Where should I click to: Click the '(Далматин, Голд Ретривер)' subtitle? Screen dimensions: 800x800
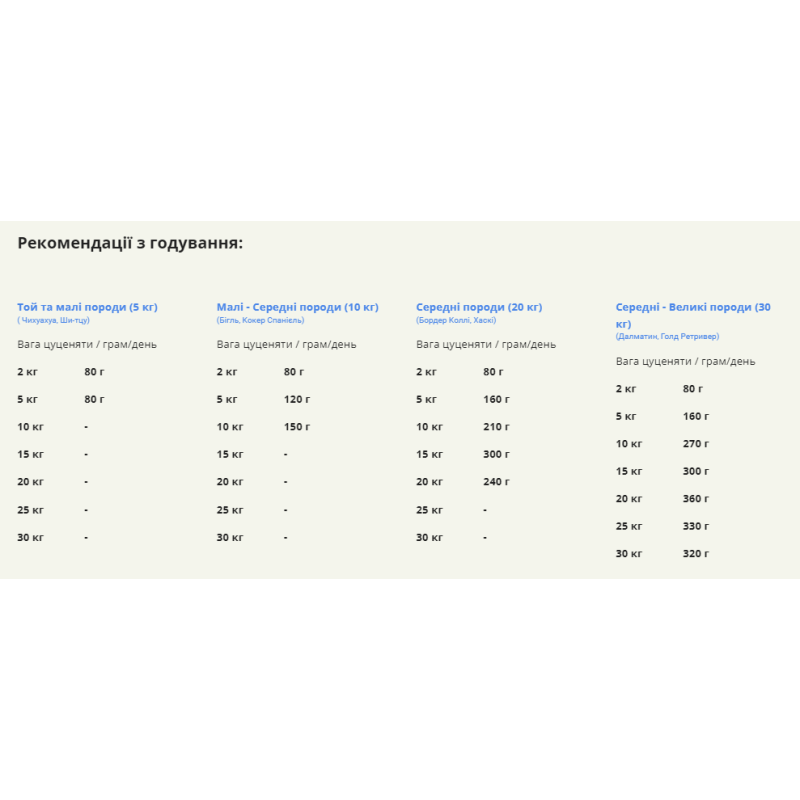(667, 336)
